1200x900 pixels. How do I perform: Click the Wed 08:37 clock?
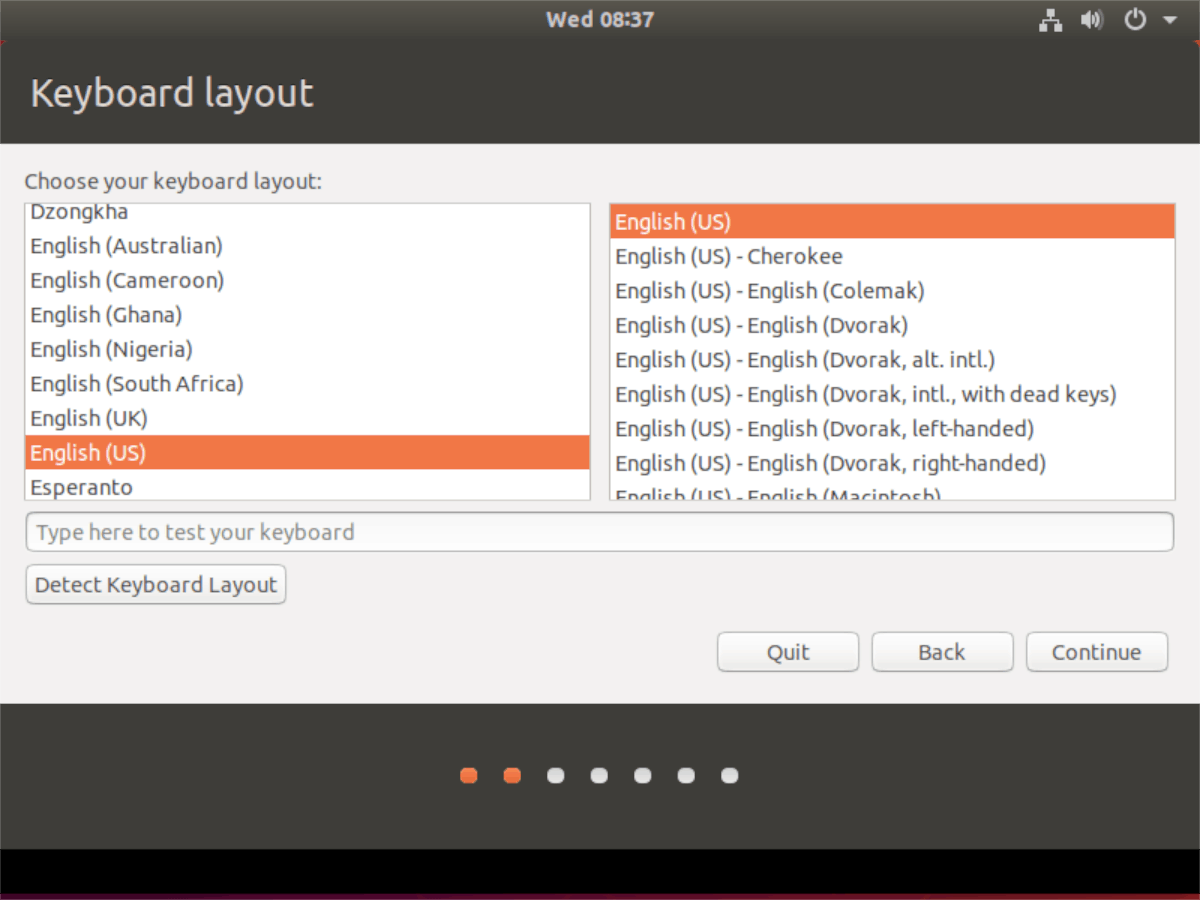coord(599,18)
